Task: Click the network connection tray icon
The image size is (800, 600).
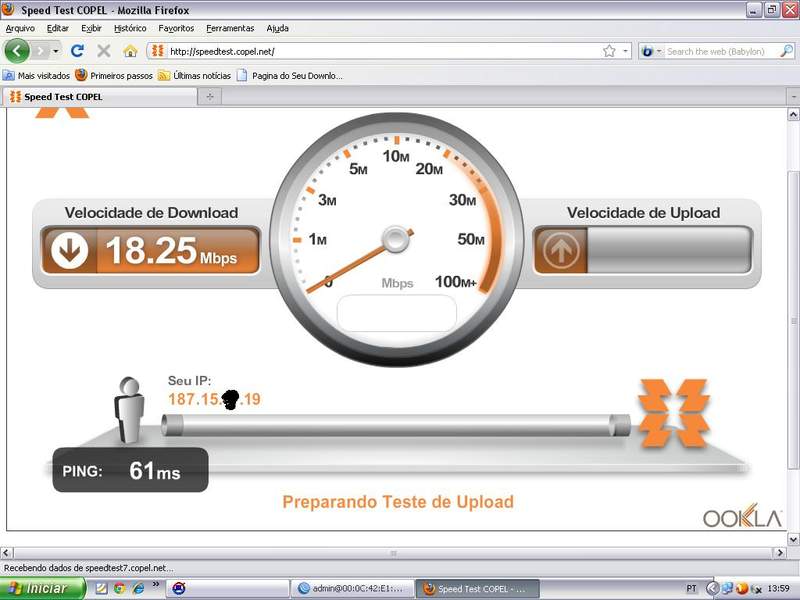Action: [x=727, y=589]
